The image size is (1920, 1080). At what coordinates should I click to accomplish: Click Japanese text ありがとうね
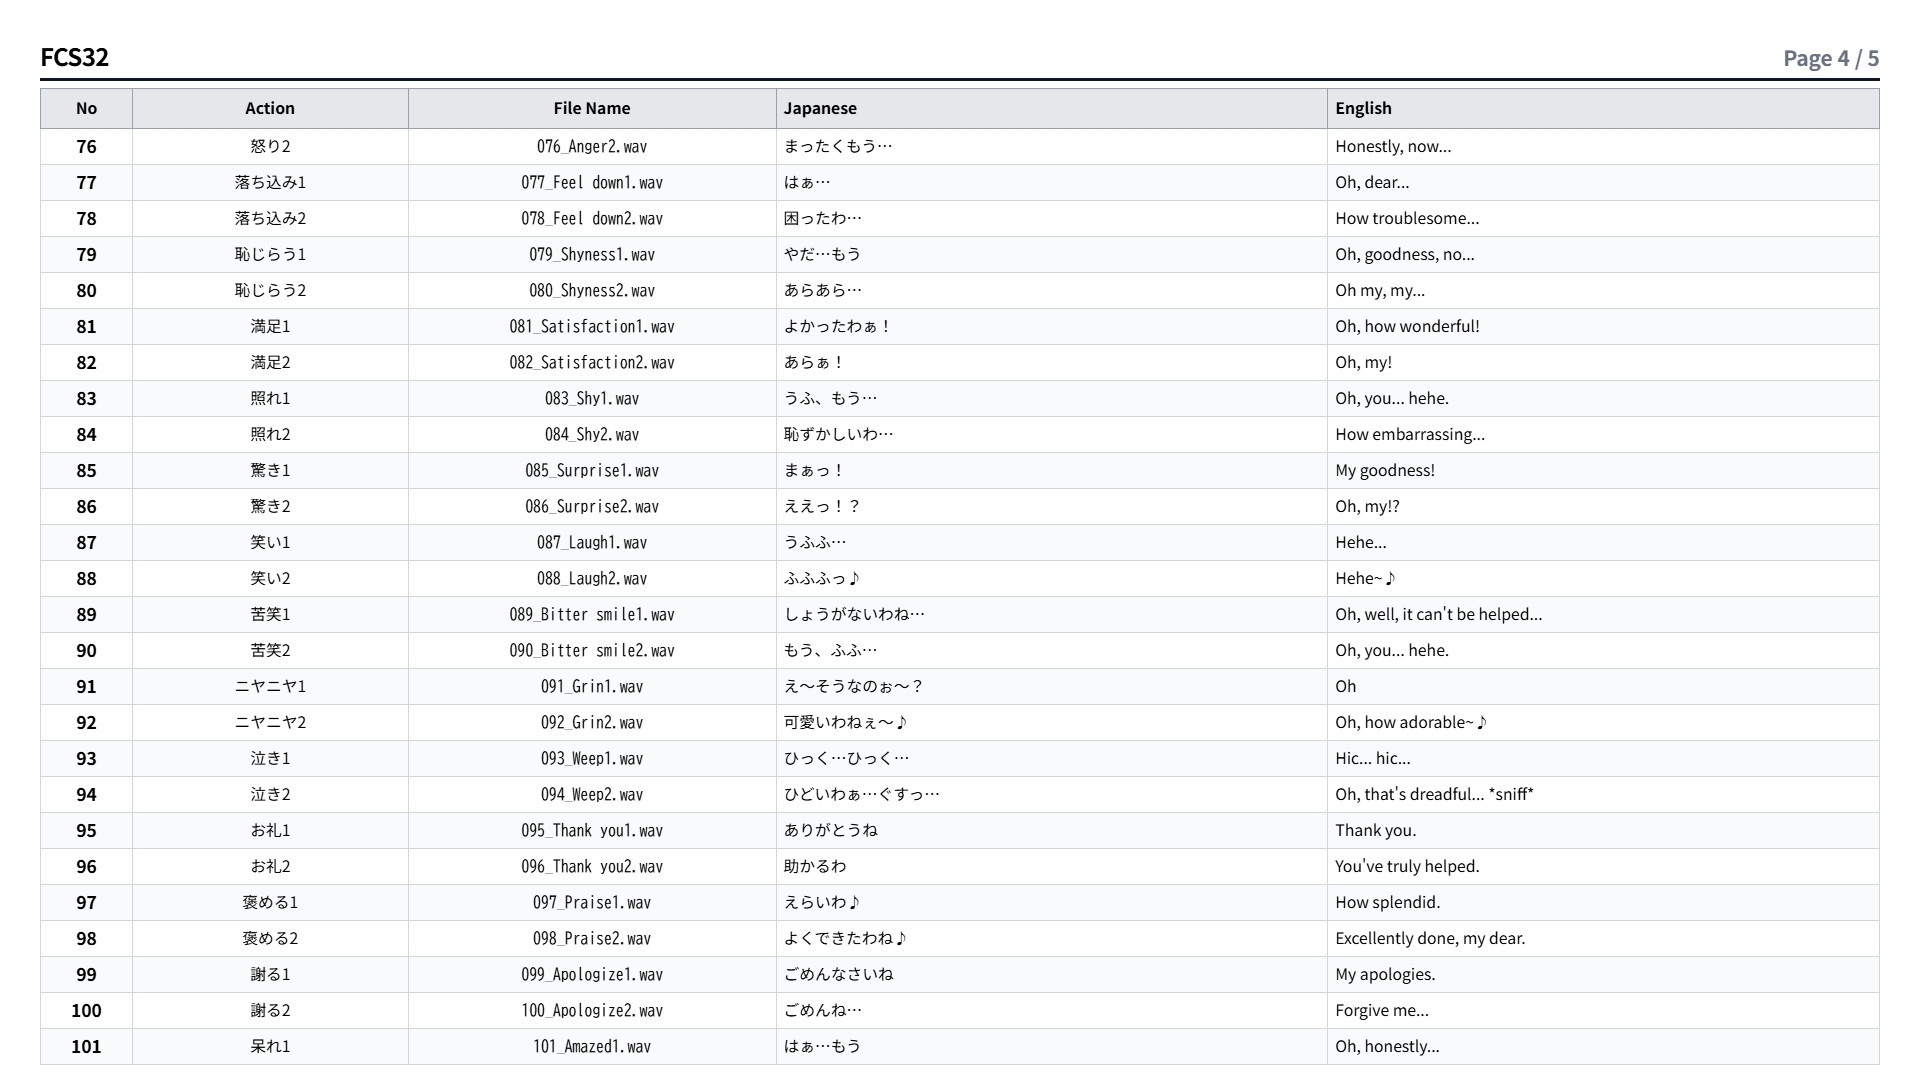pos(831,831)
